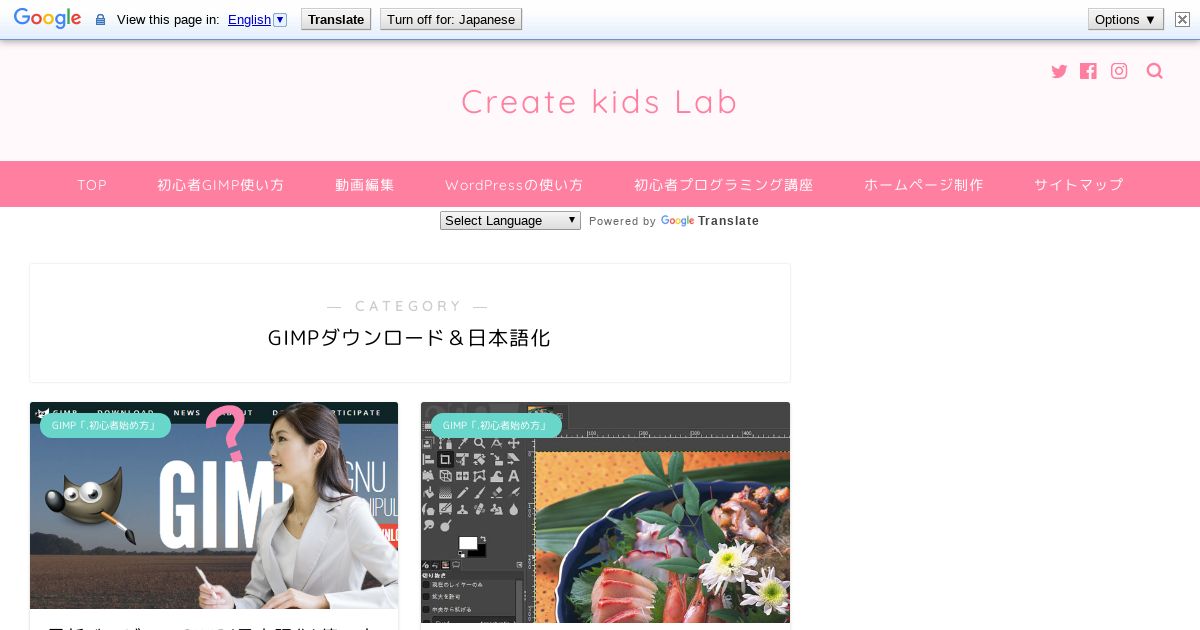Open the Twitter profile icon
The width and height of the screenshot is (1200, 630).
[x=1059, y=71]
